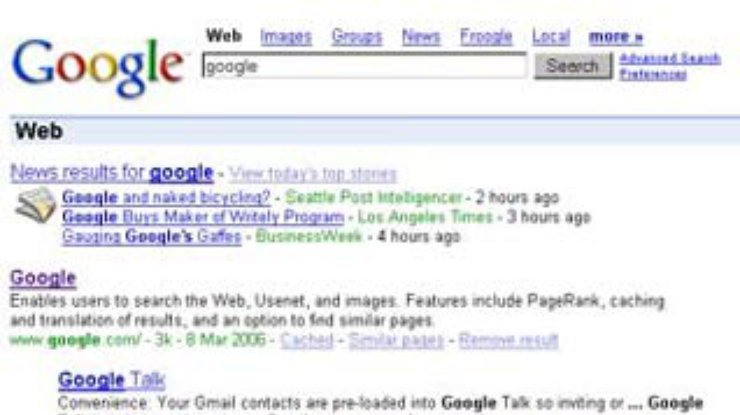Go to the Froogle tab
740x415 pixels.
tap(486, 37)
